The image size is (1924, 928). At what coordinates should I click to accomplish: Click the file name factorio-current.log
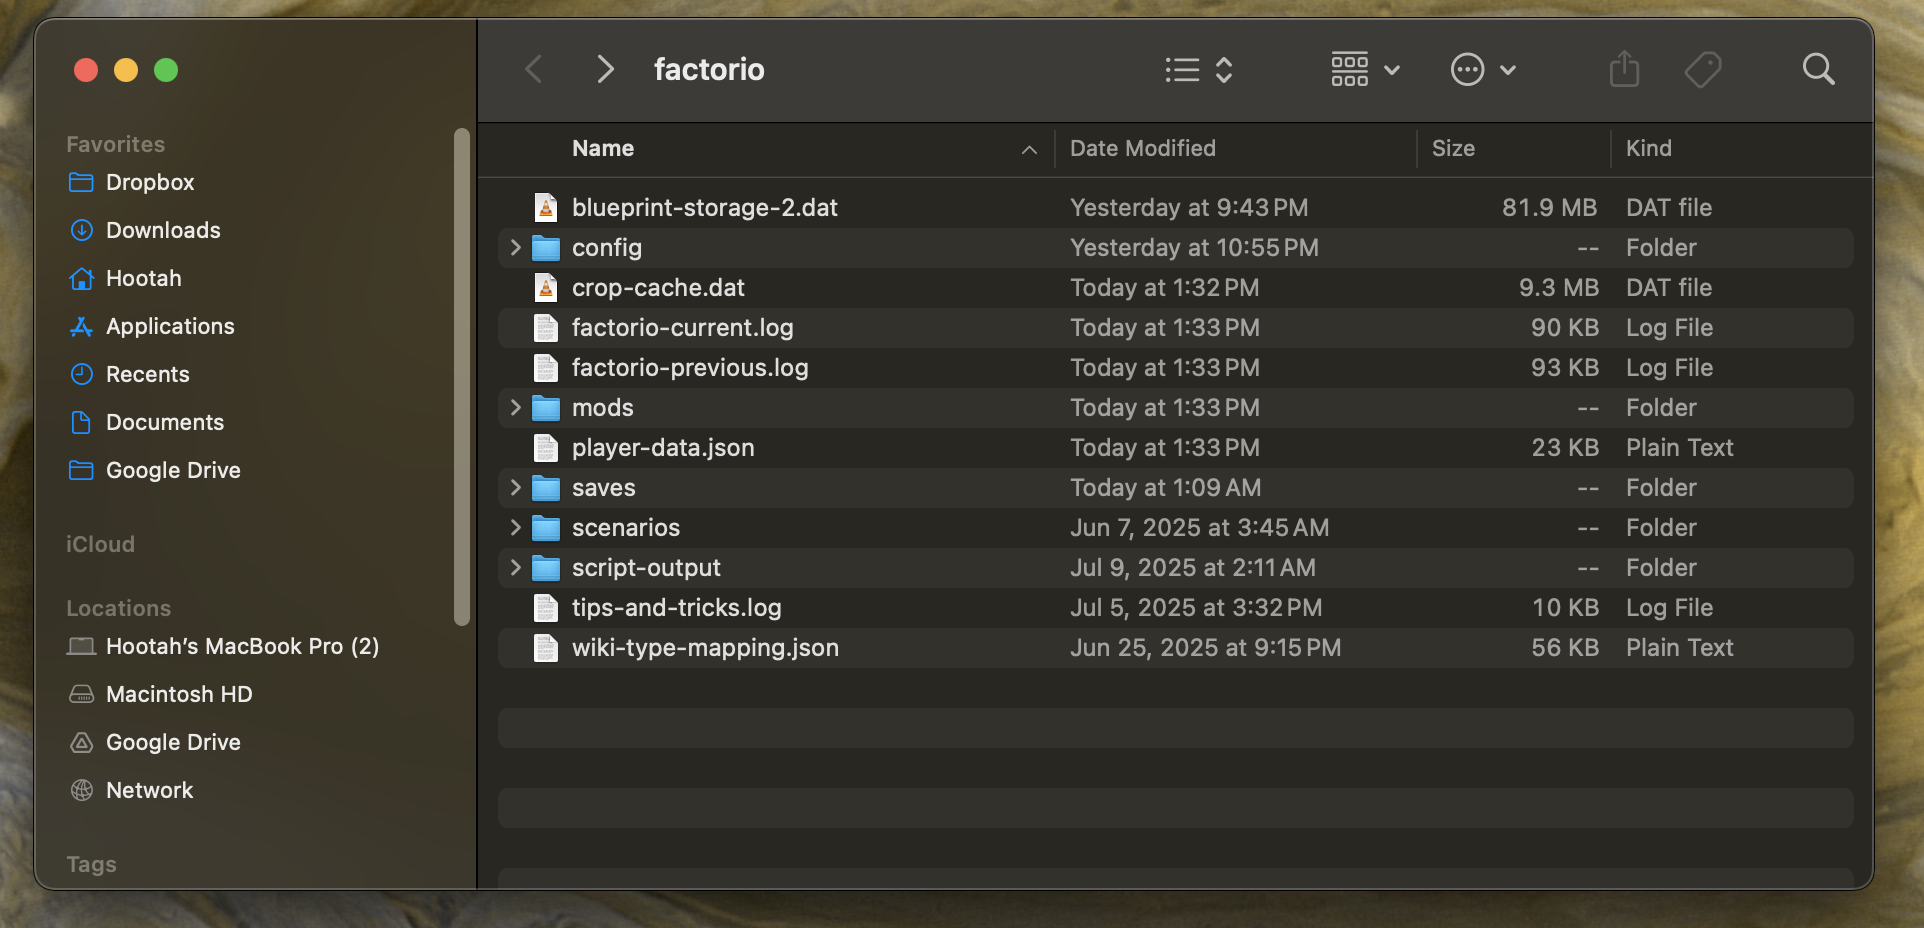[x=682, y=327]
